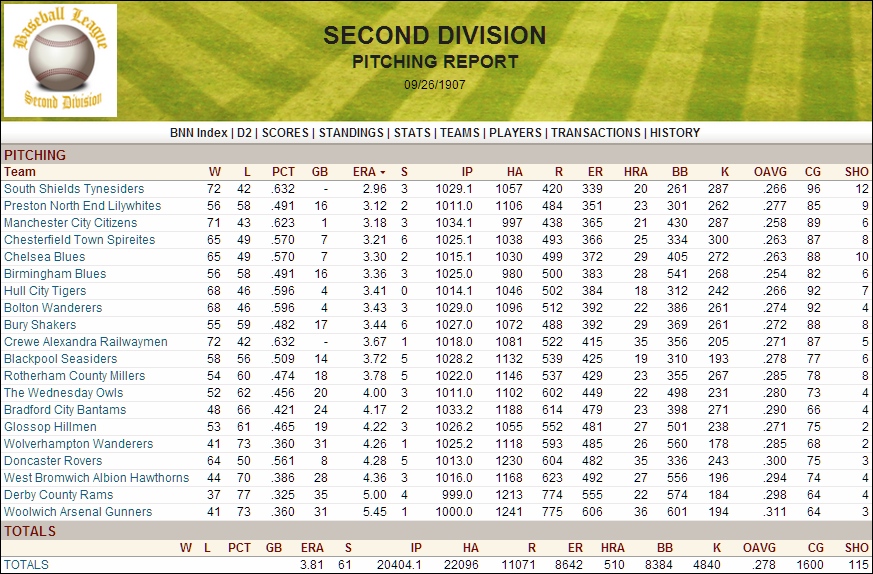Open the BNN Index link
This screenshot has height=574, width=873.
pyautogui.click(x=199, y=133)
